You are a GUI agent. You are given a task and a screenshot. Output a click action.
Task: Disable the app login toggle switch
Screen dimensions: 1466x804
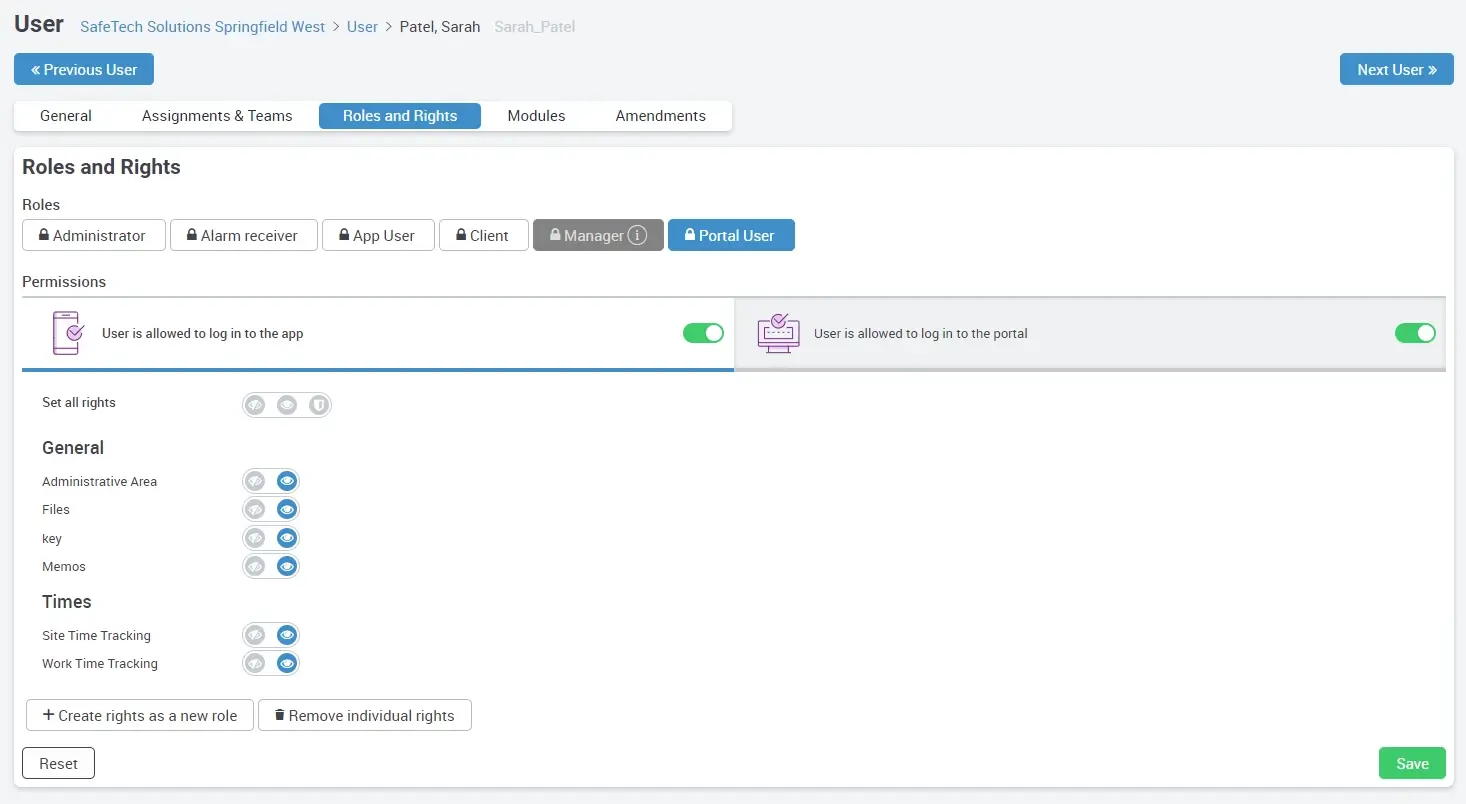click(703, 333)
